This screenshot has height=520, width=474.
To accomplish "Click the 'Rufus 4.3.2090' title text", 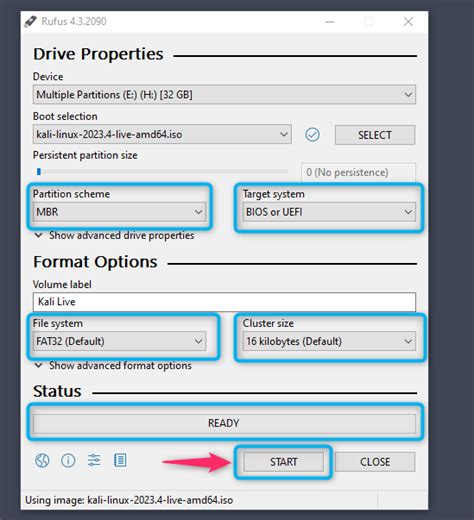I will click(x=74, y=22).
